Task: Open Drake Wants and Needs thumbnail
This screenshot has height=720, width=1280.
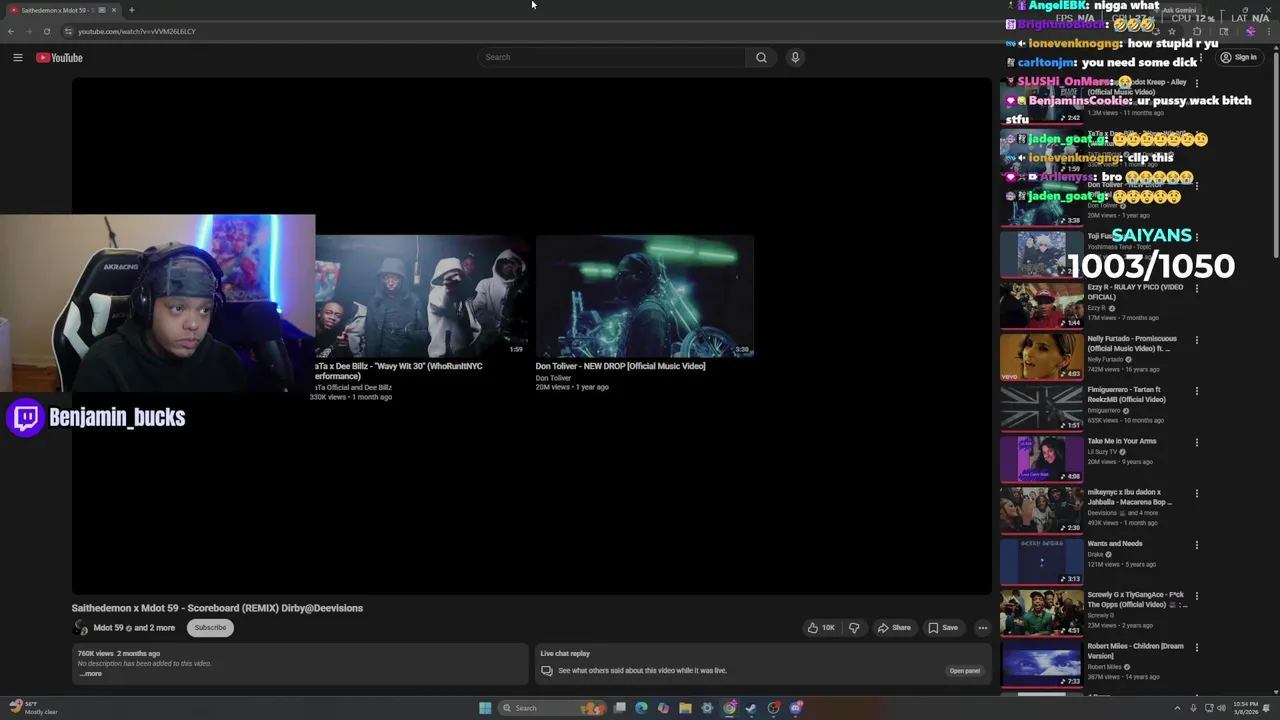Action: coord(1041,560)
